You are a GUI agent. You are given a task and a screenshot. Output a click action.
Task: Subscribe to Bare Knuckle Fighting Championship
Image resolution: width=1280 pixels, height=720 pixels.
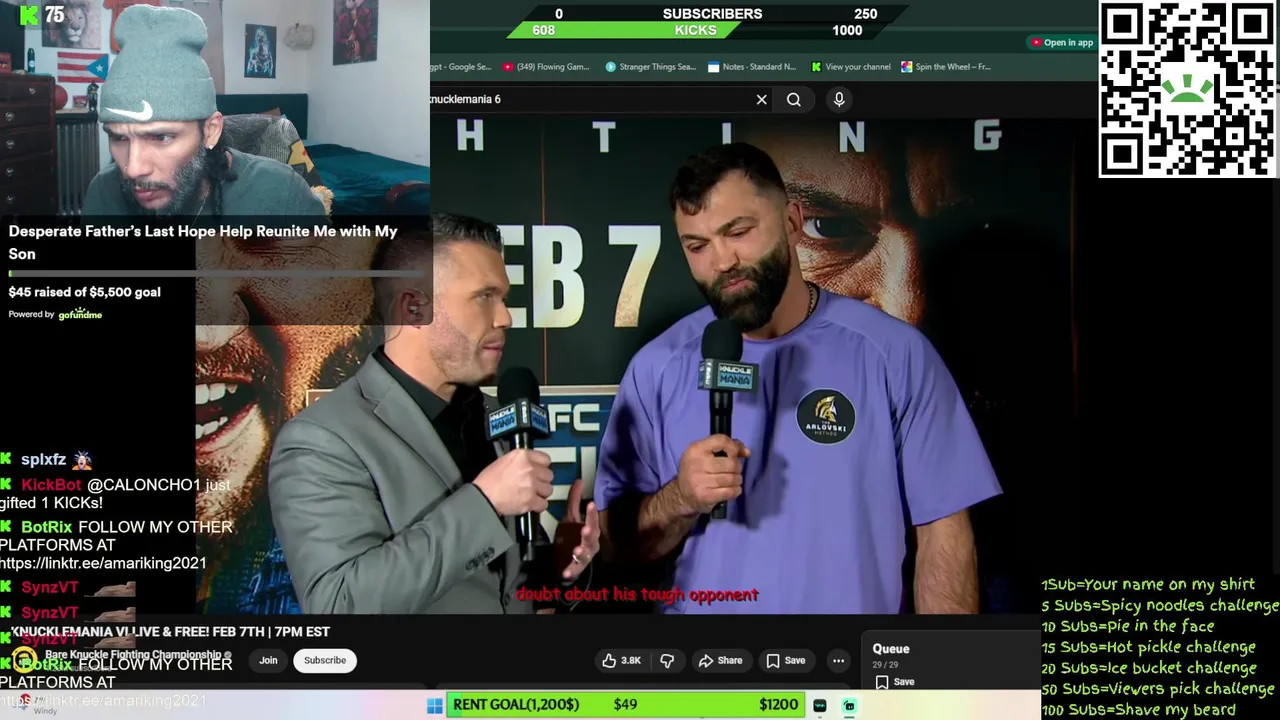(x=325, y=660)
